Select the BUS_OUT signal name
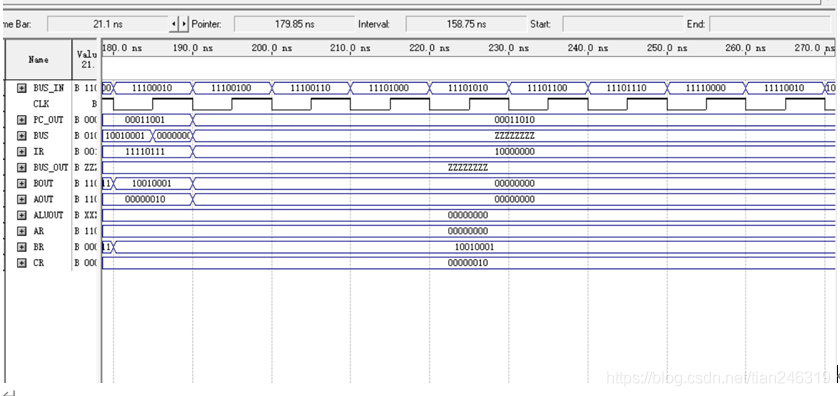This screenshot has height=396, width=840. coord(51,168)
